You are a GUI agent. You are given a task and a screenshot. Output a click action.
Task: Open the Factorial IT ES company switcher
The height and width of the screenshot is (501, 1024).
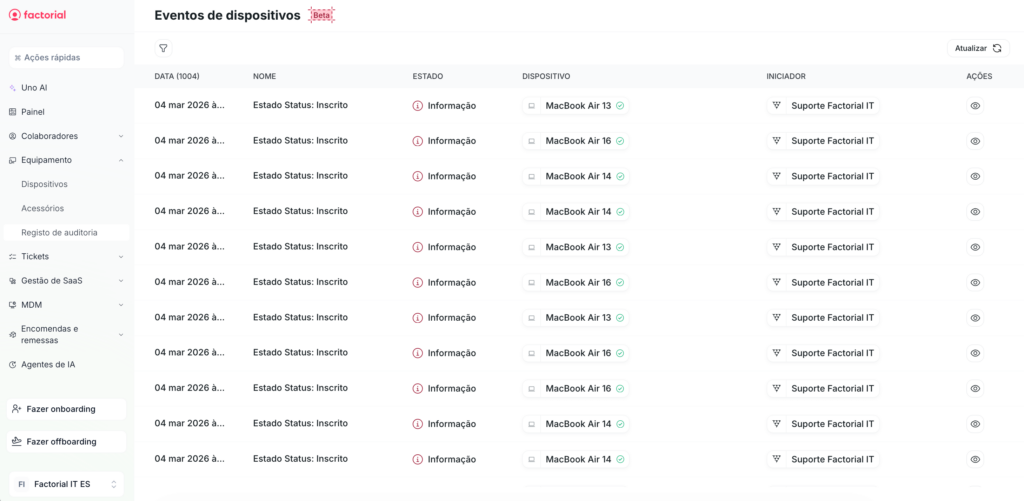pyautogui.click(x=66, y=484)
